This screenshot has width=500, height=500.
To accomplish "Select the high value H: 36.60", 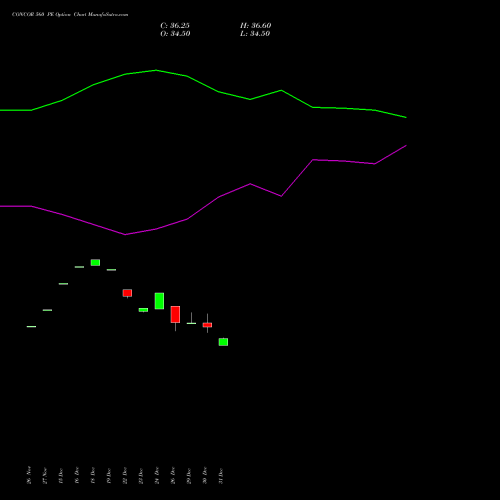I will (x=256, y=26).
